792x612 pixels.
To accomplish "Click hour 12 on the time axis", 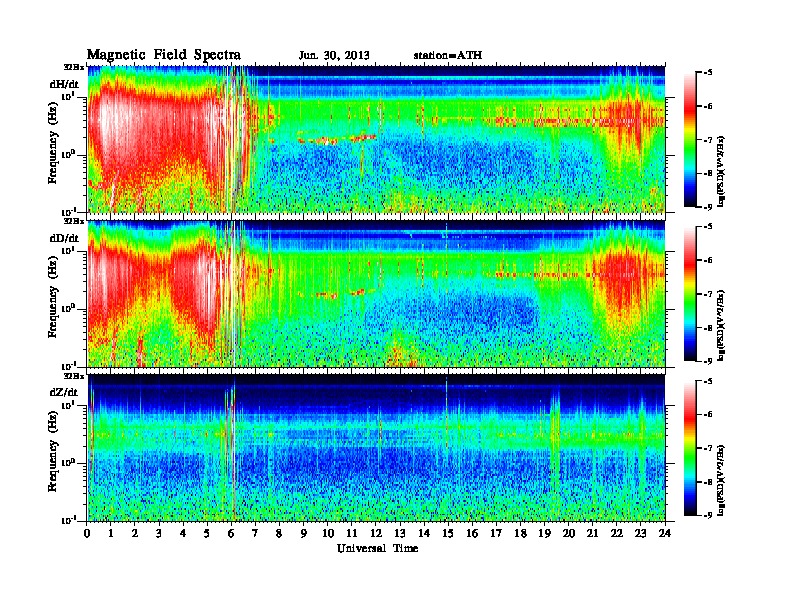I will pyautogui.click(x=376, y=533).
